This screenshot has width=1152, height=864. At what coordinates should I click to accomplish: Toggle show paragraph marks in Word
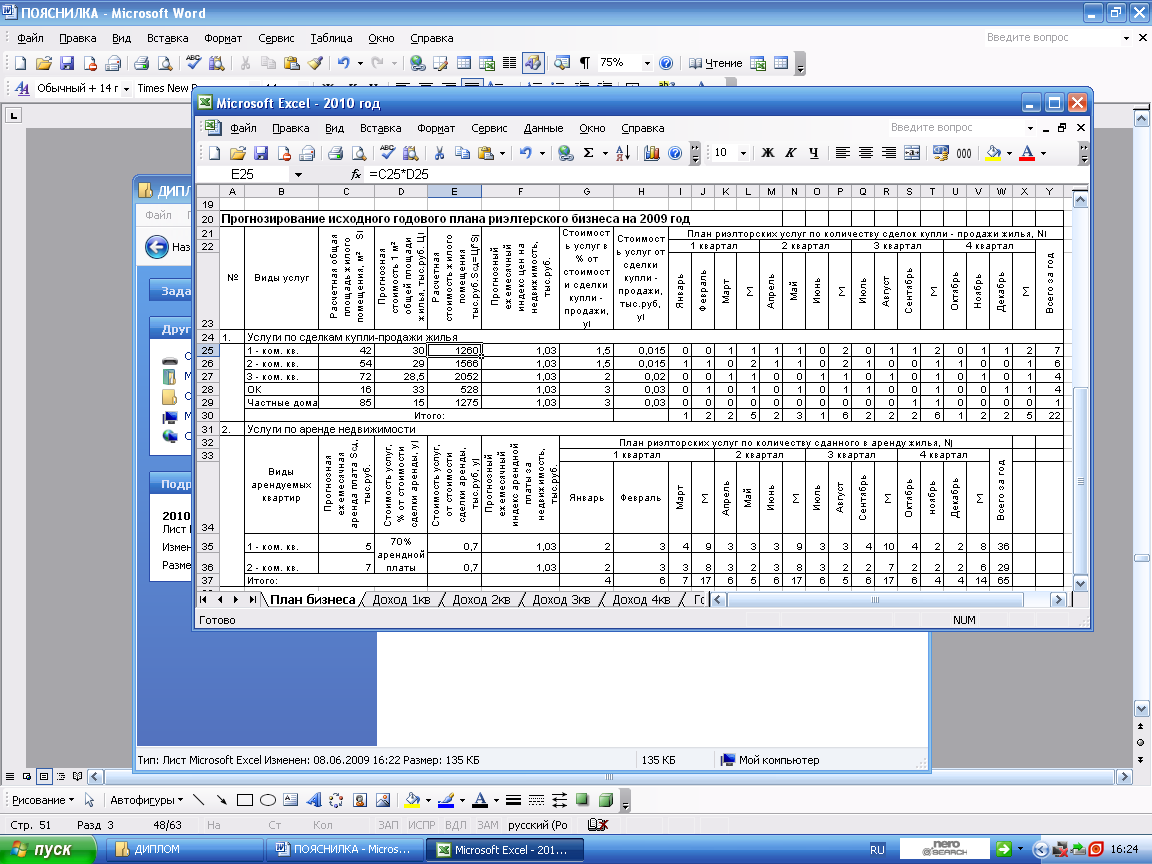[x=584, y=62]
